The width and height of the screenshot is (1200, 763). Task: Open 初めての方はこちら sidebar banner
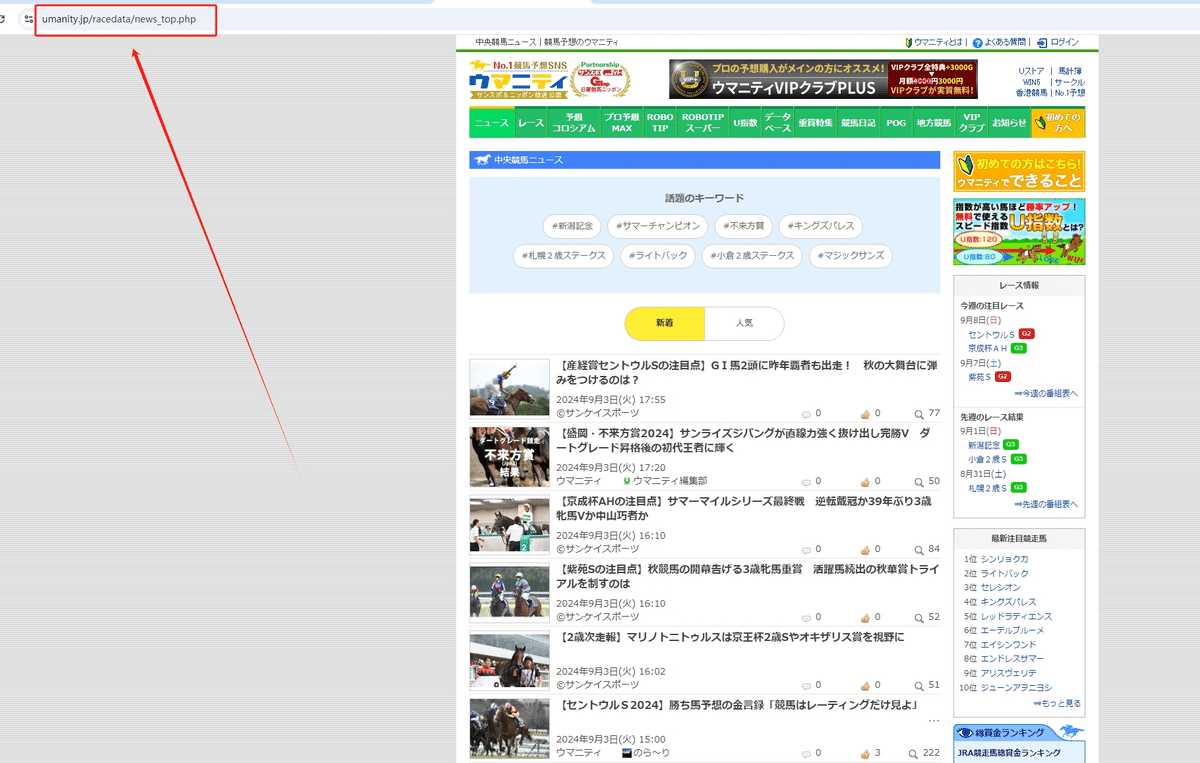coord(1019,171)
